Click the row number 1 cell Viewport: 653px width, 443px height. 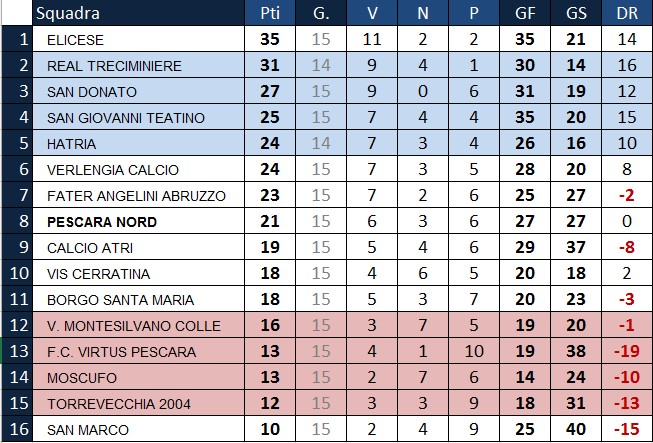tap(17, 39)
